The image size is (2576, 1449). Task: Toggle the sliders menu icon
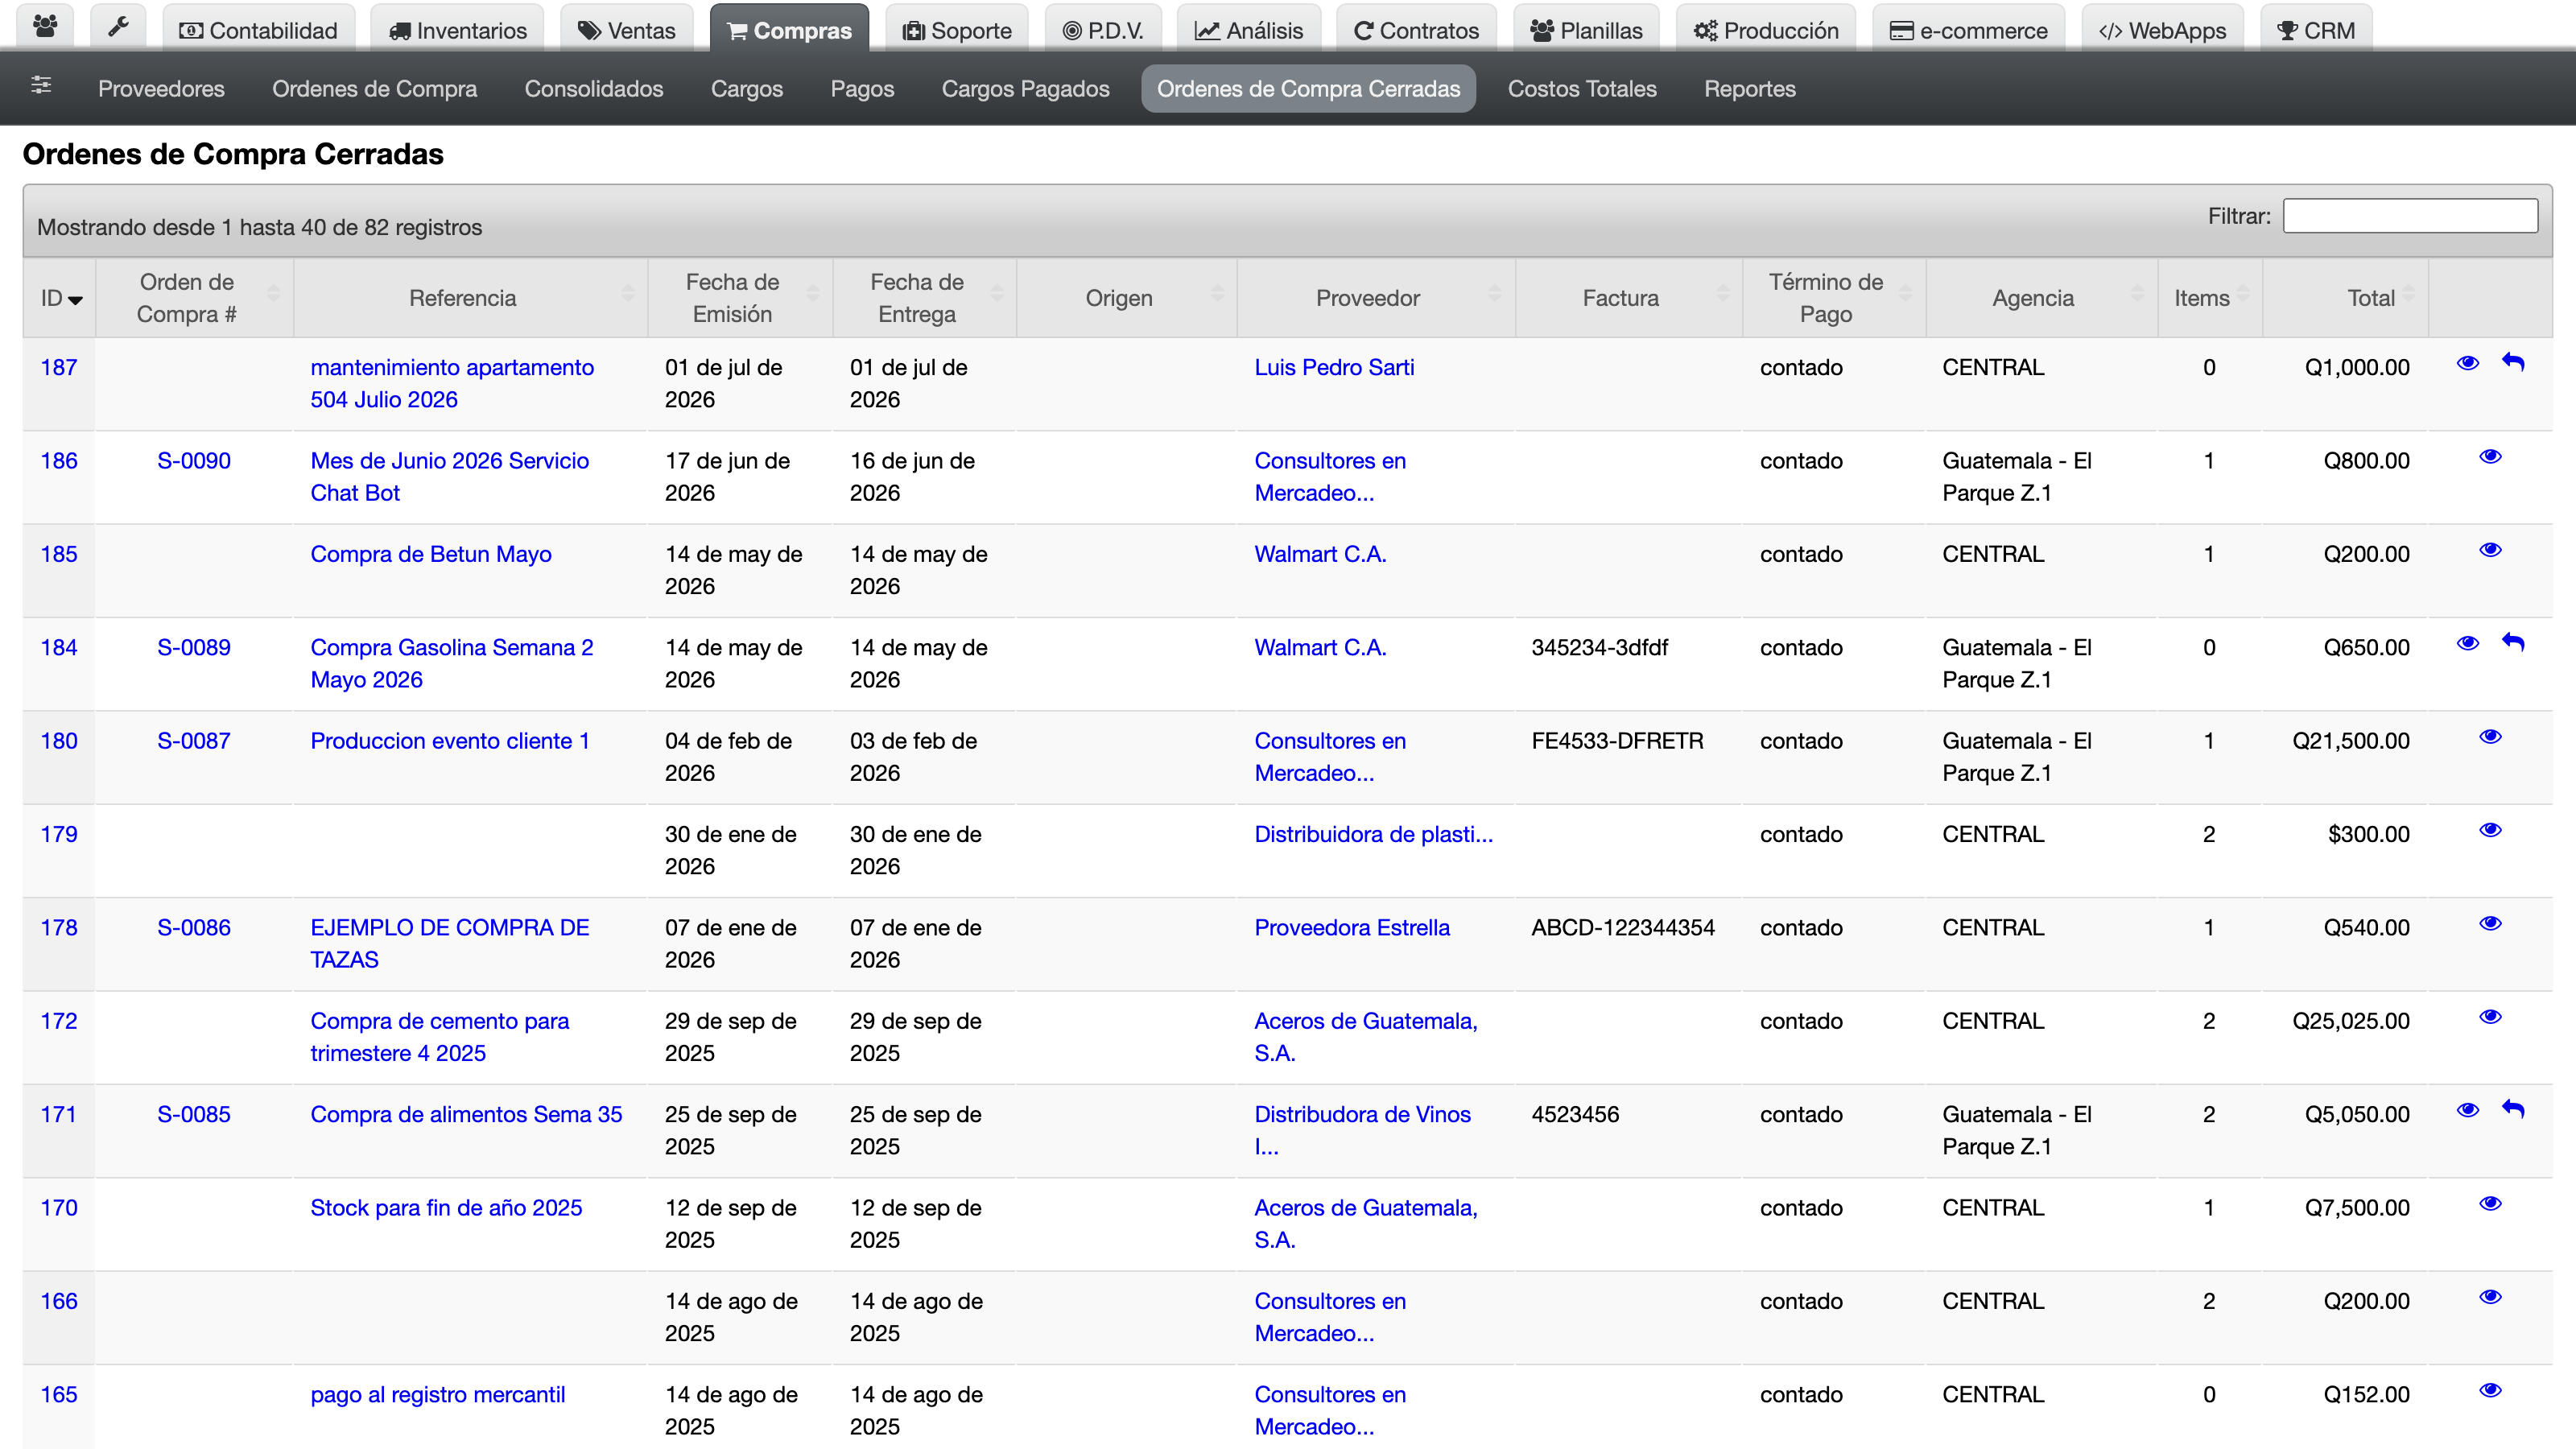coord(41,85)
